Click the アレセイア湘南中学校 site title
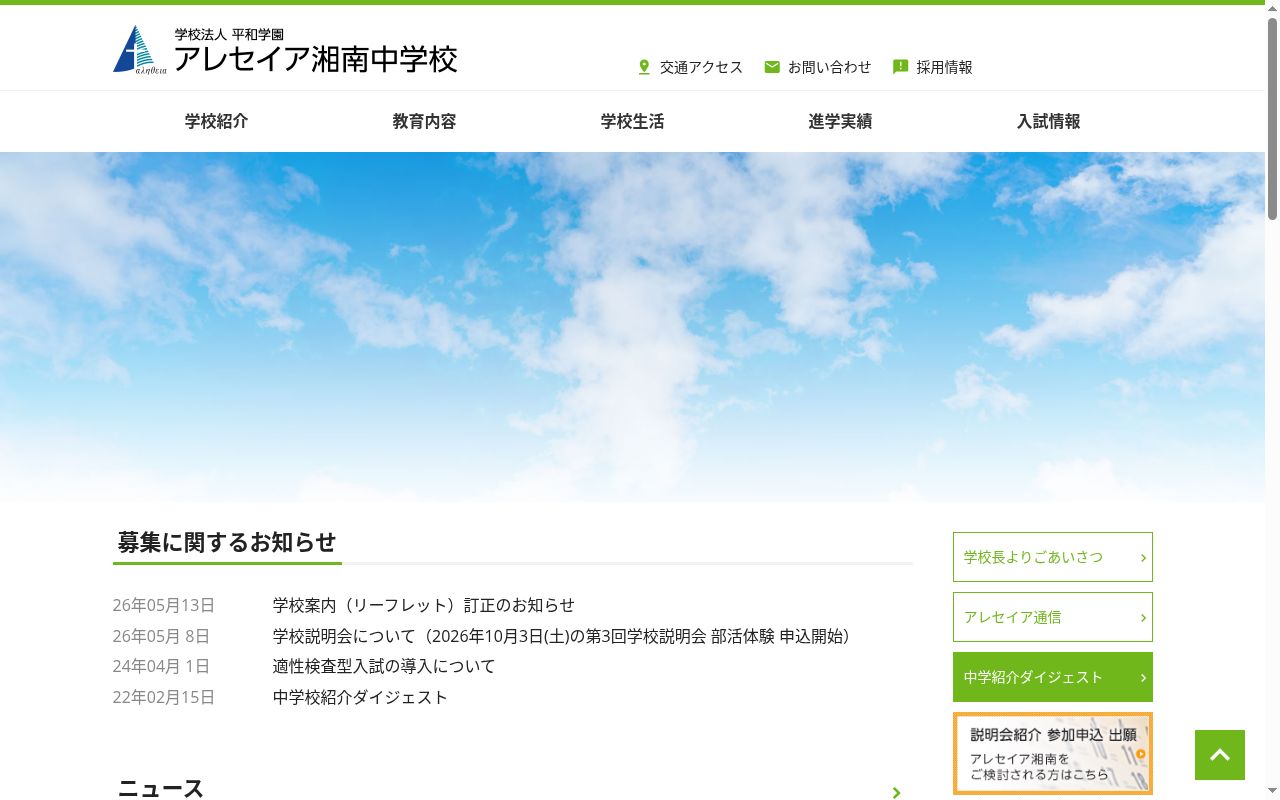This screenshot has width=1280, height=800. point(315,59)
